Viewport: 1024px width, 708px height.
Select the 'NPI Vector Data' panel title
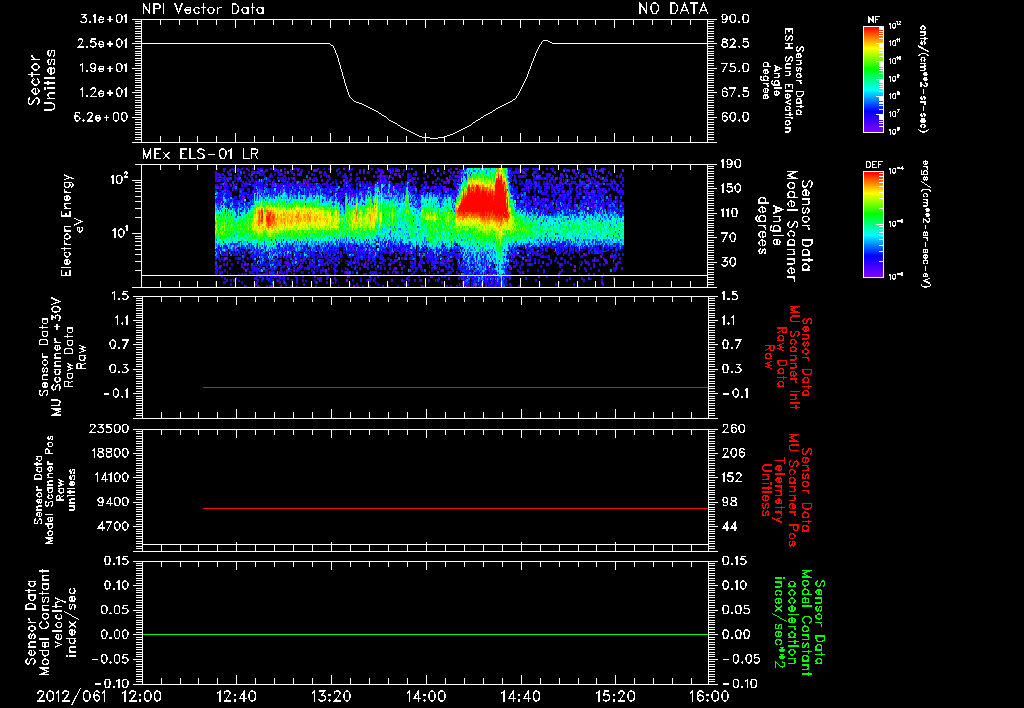point(203,9)
